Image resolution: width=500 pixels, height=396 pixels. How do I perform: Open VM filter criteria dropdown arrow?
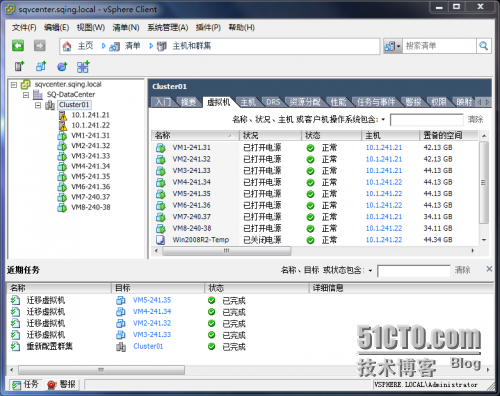pyautogui.click(x=383, y=120)
